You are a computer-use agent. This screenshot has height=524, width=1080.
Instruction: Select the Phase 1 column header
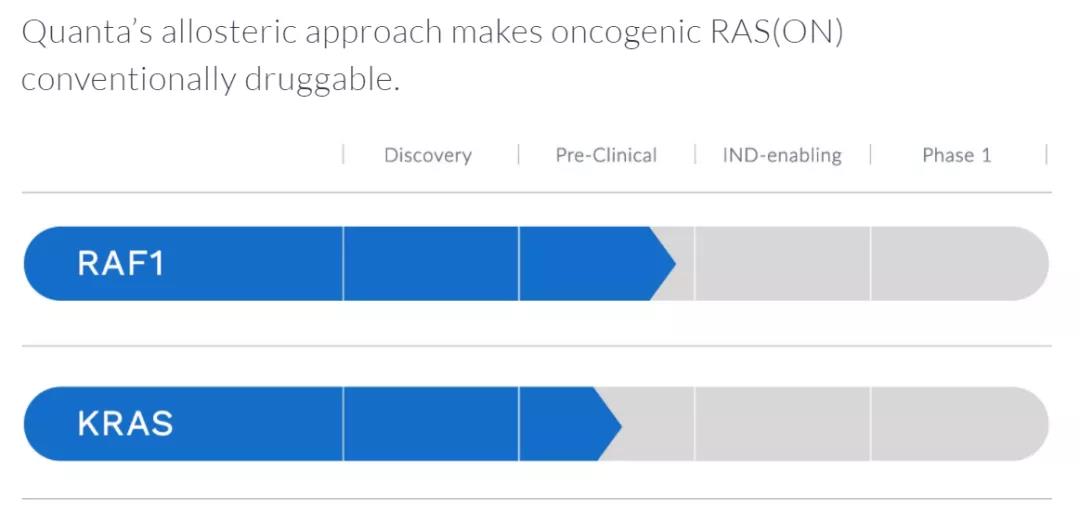(x=957, y=155)
